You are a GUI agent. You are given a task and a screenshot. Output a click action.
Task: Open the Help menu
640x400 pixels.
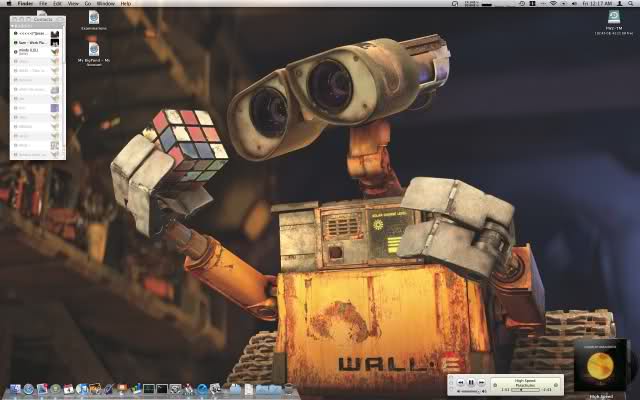coord(126,3)
